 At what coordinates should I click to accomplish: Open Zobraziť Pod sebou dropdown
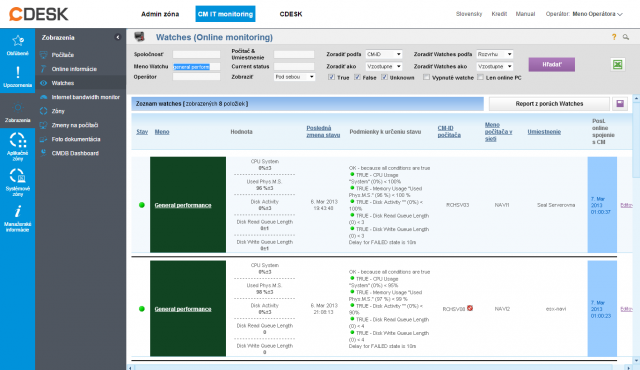tap(294, 77)
